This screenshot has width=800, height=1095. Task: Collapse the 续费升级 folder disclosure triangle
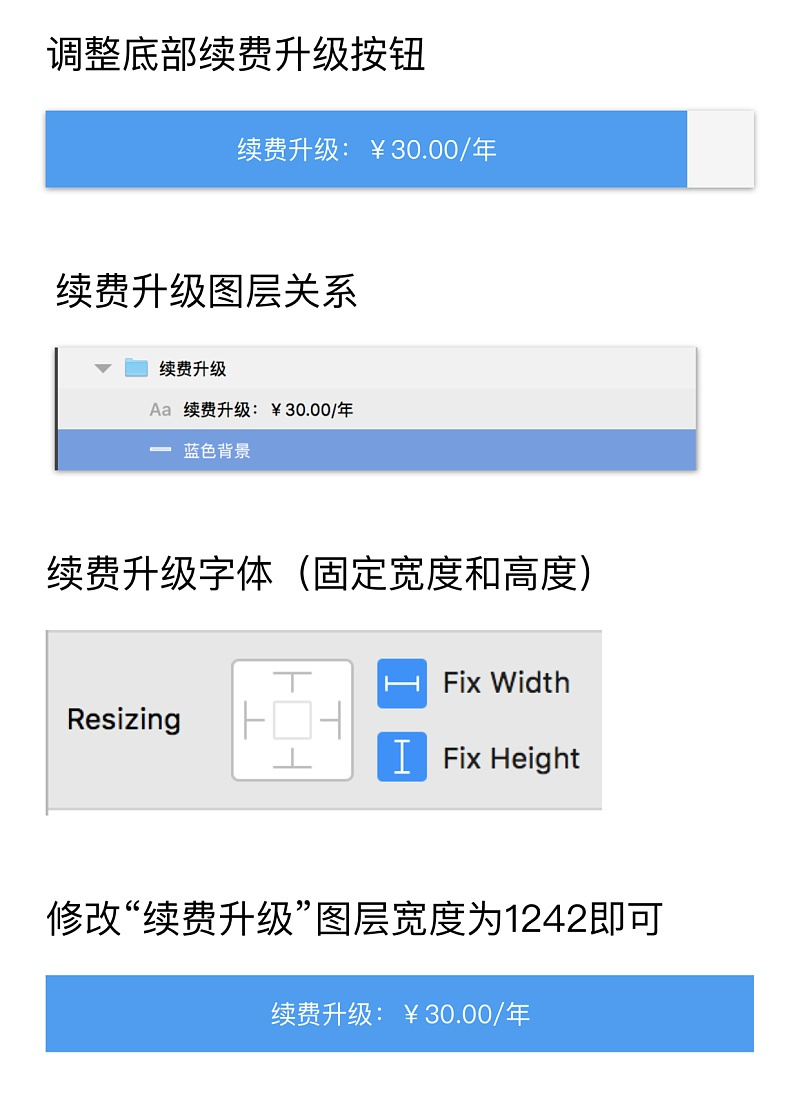103,368
